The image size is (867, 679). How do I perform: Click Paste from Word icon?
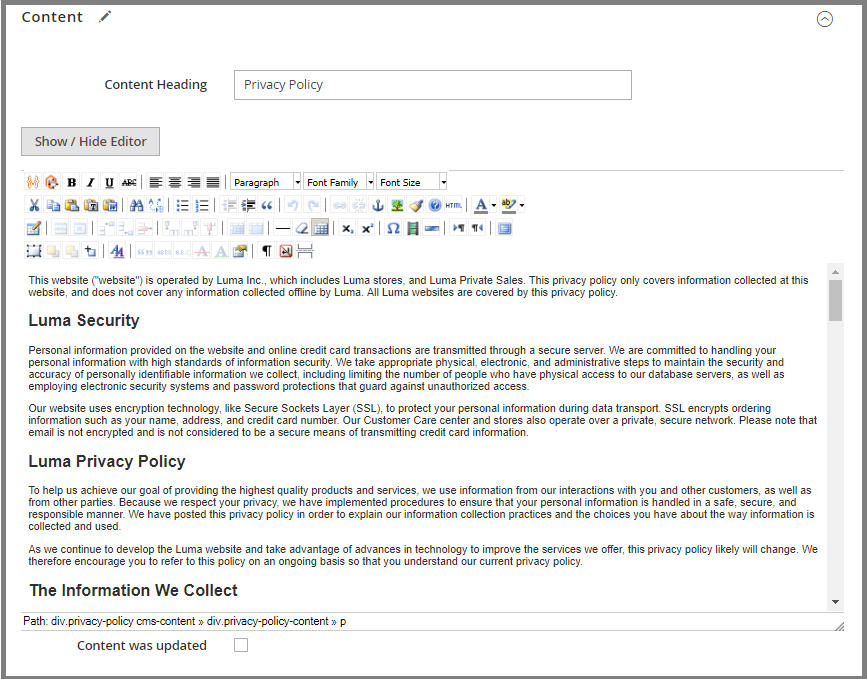pos(110,206)
